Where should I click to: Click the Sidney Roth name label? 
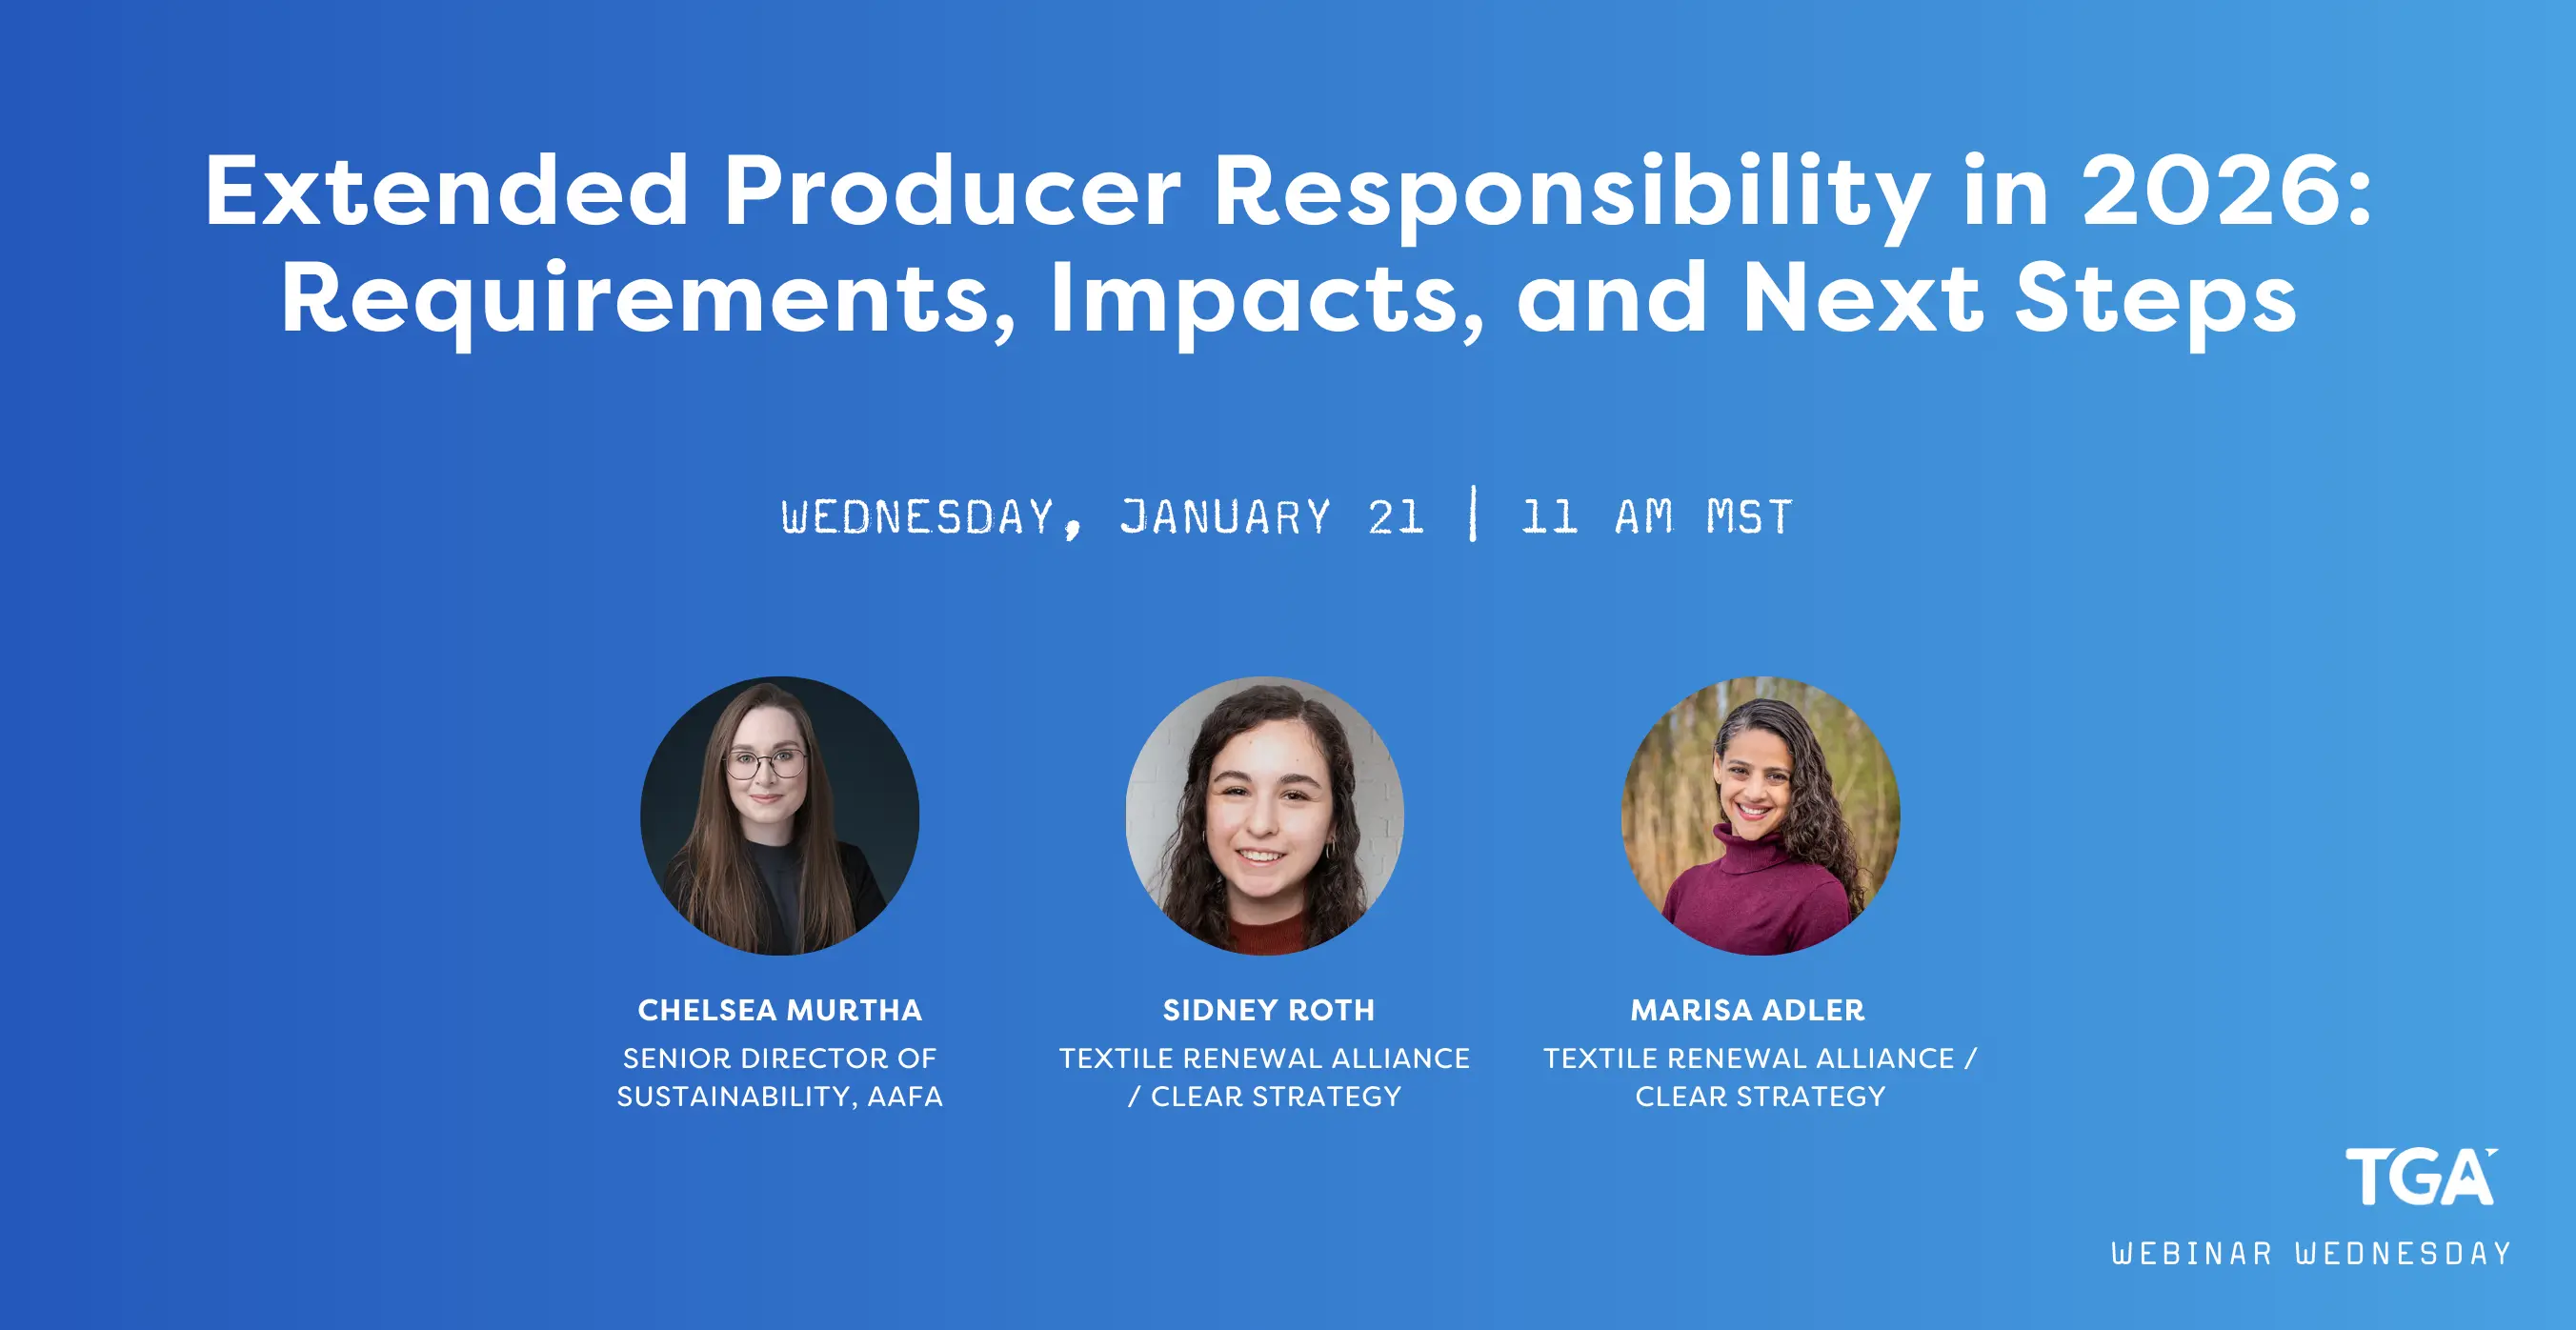[1268, 1010]
